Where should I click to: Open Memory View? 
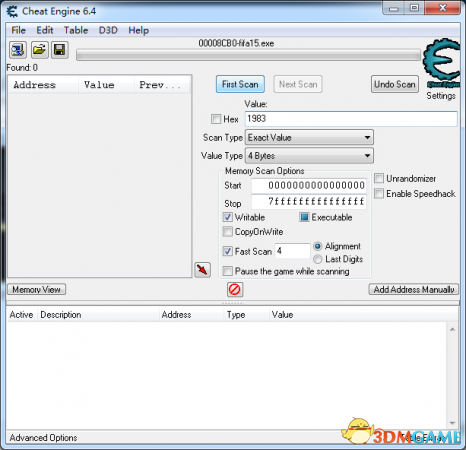coord(37,289)
